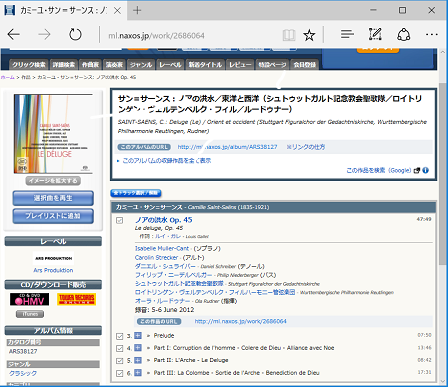Expand track 6 Part III plus icon

point(138,372)
